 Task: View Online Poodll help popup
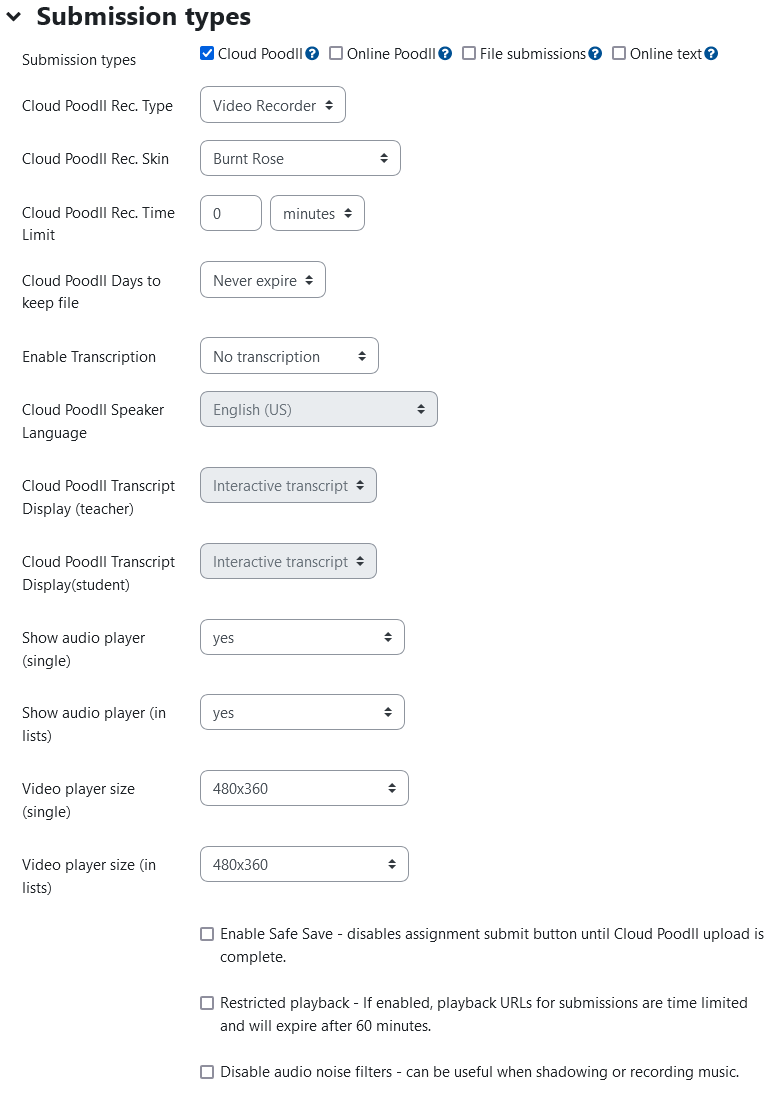coord(445,53)
